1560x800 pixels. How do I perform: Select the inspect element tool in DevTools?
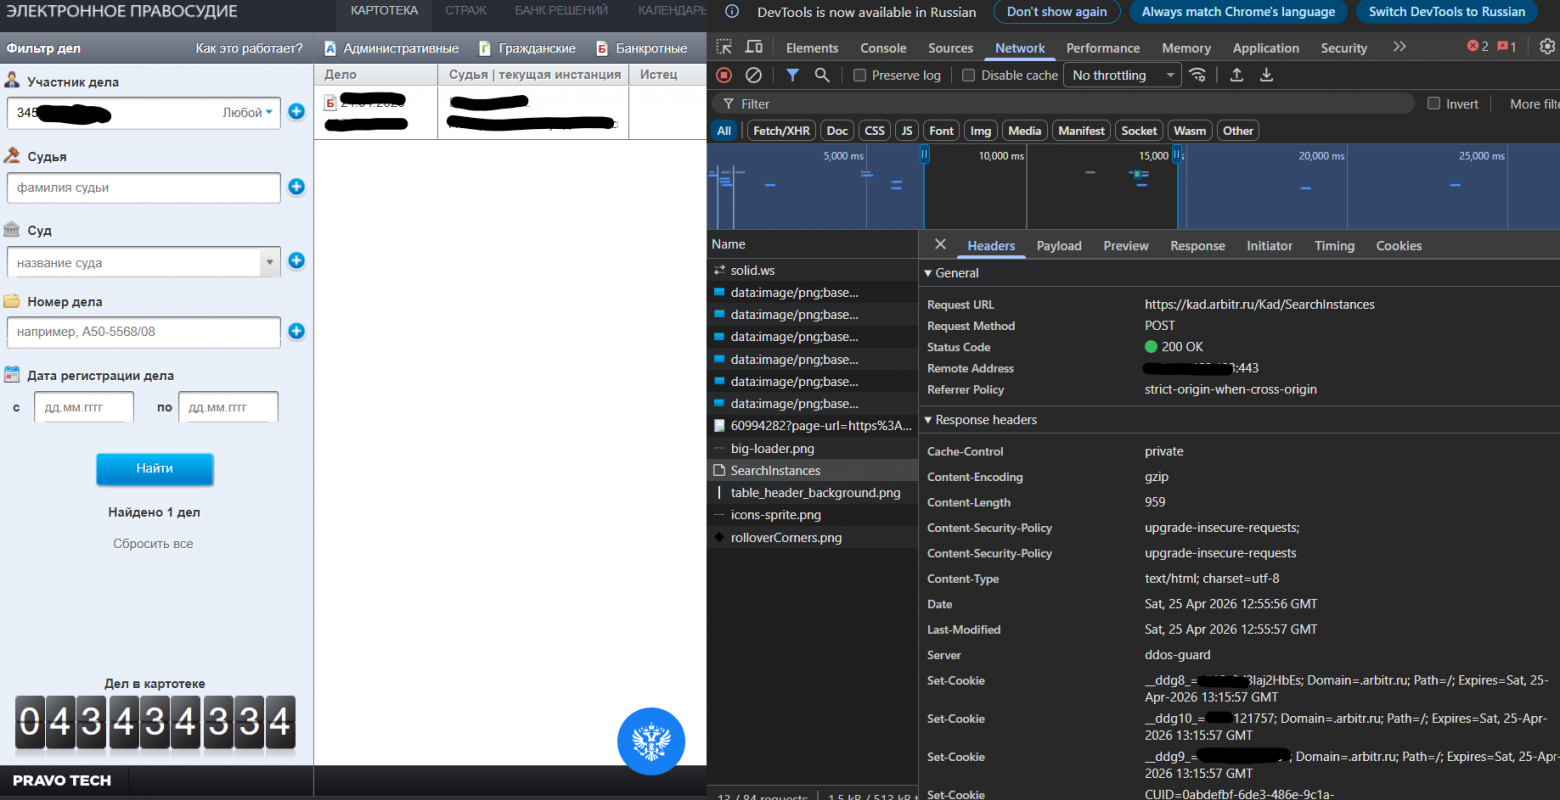point(723,46)
